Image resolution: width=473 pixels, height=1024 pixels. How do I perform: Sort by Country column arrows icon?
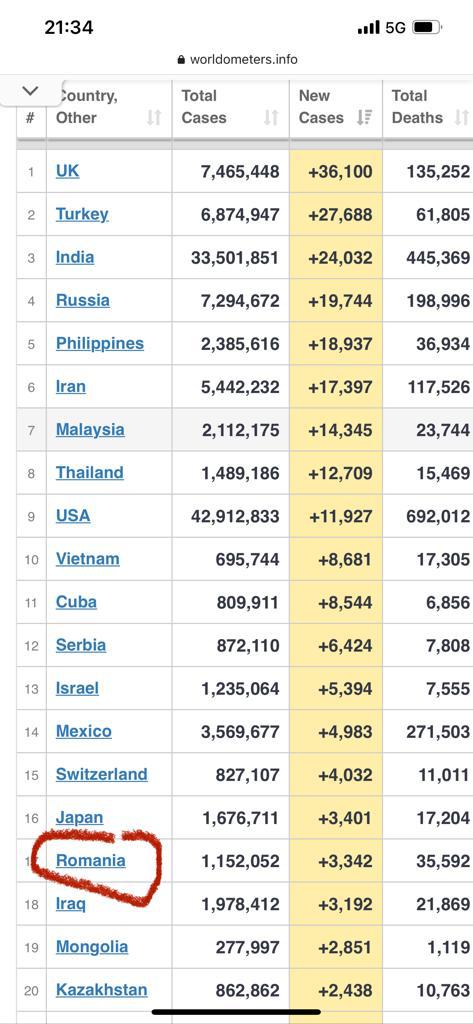[x=154, y=118]
